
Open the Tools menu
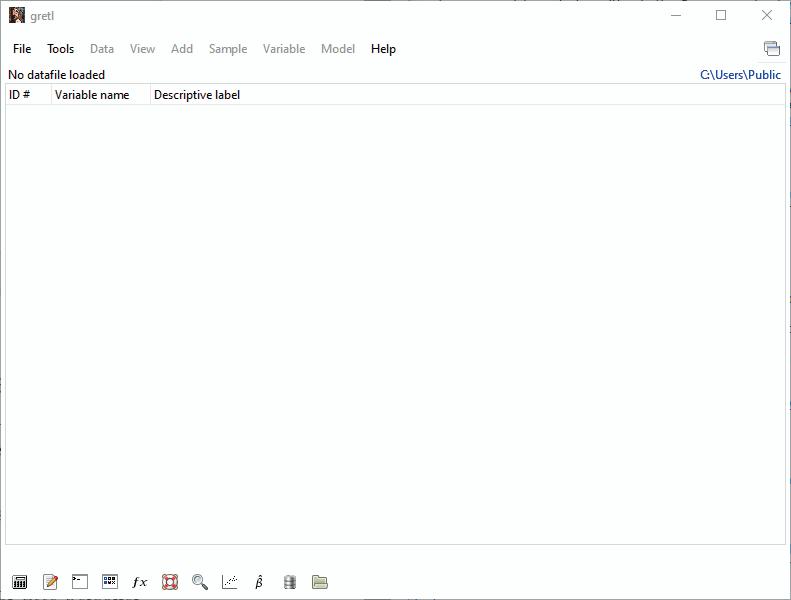(x=61, y=49)
